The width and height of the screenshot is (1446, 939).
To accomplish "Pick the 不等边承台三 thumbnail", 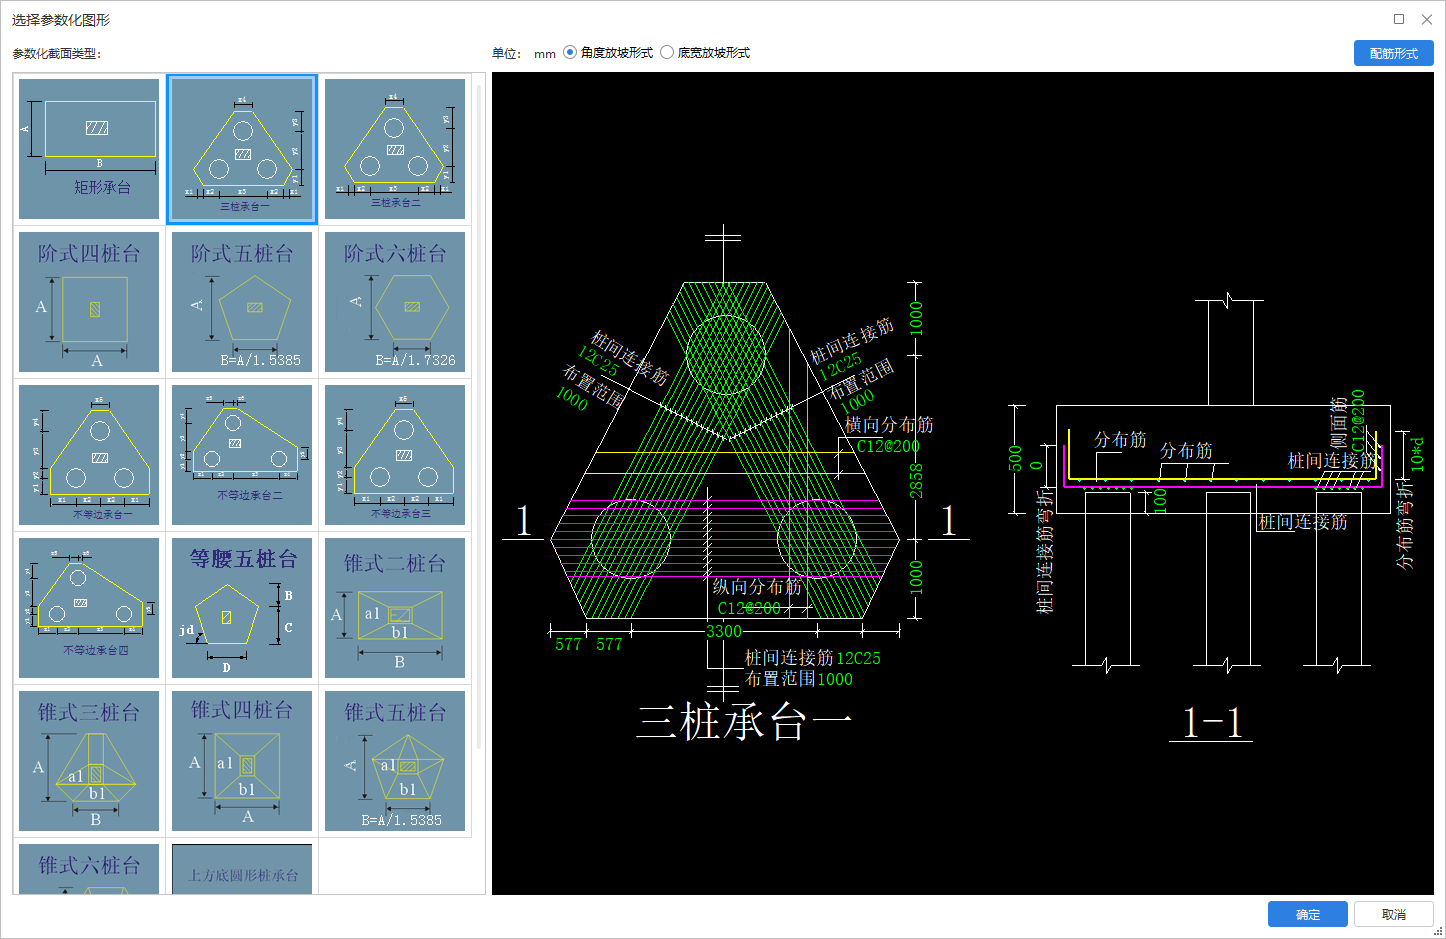I will pyautogui.click(x=395, y=455).
